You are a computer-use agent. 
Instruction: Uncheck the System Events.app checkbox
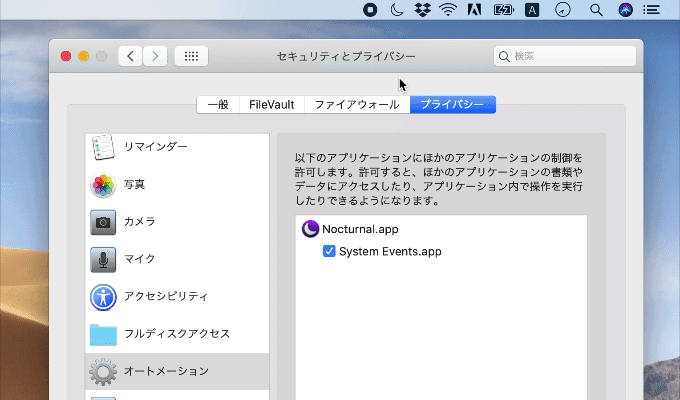(329, 251)
